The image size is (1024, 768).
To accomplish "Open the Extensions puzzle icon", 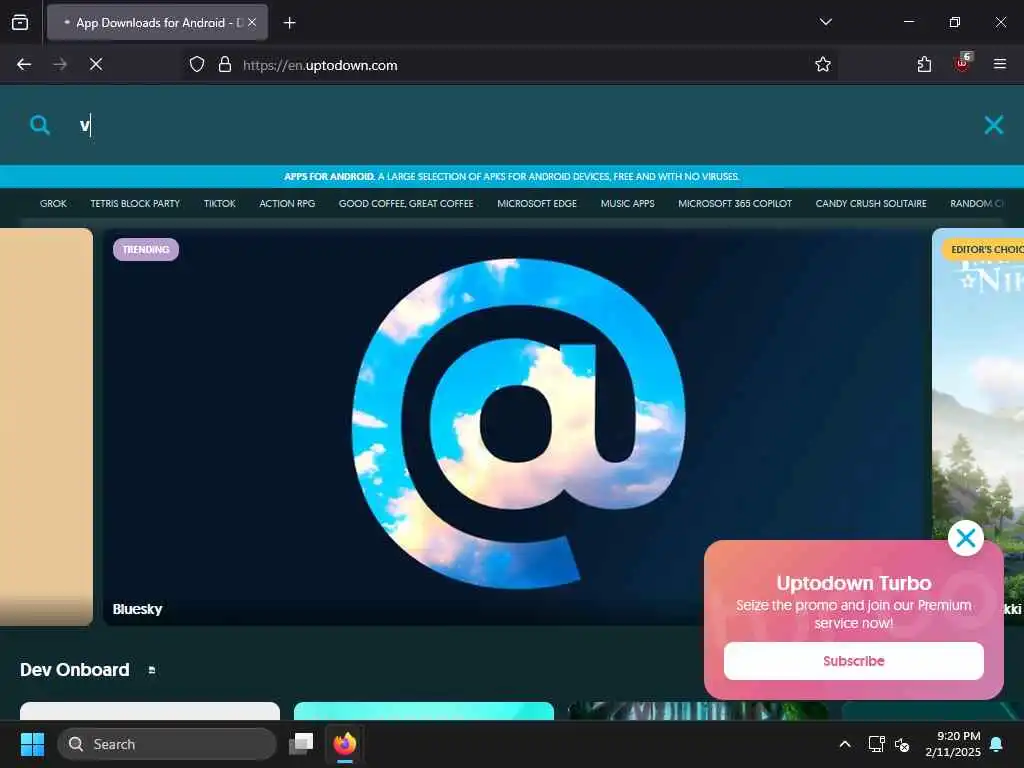I will [x=924, y=64].
